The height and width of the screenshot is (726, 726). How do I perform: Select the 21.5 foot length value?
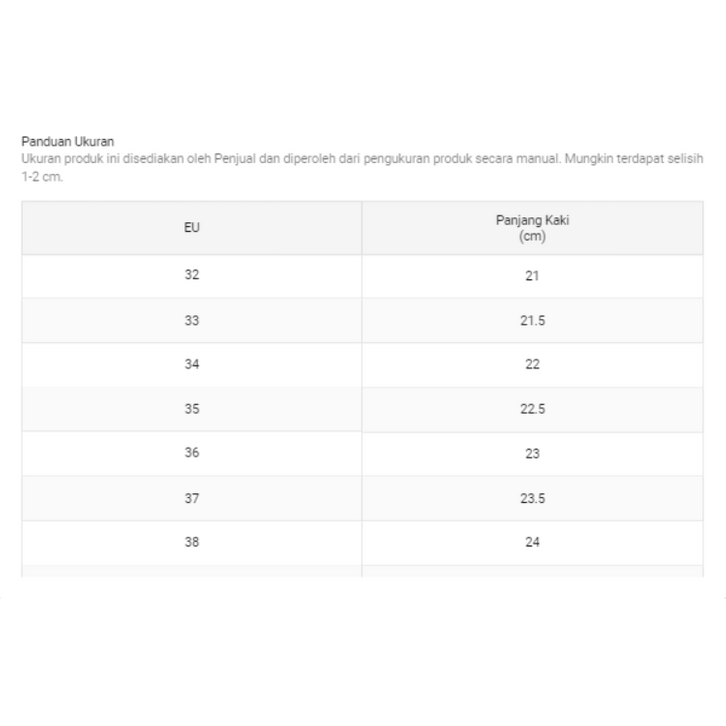pyautogui.click(x=532, y=320)
